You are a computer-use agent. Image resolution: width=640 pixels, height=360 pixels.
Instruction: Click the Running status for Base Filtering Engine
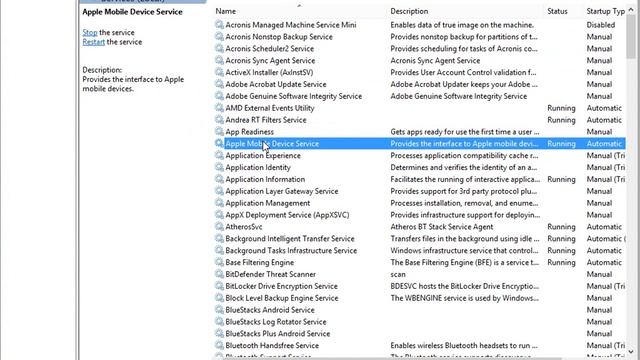pos(561,262)
